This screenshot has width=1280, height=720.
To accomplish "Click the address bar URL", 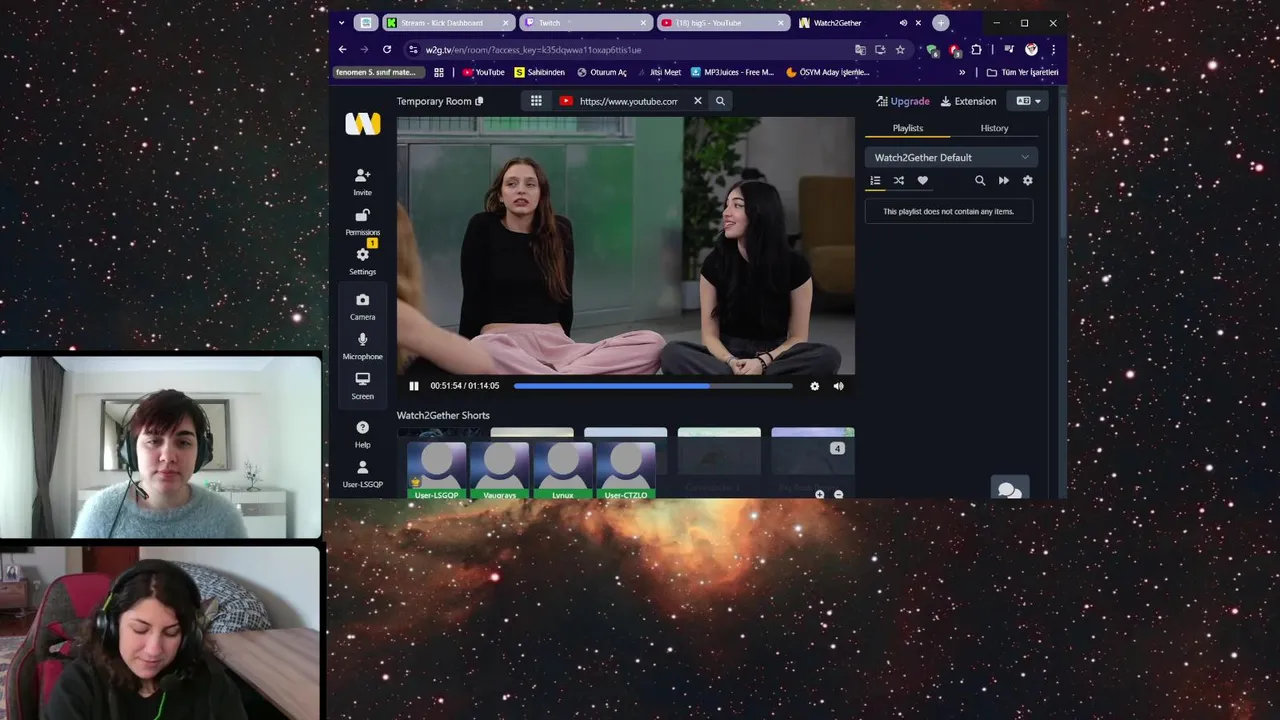I will tap(533, 50).
